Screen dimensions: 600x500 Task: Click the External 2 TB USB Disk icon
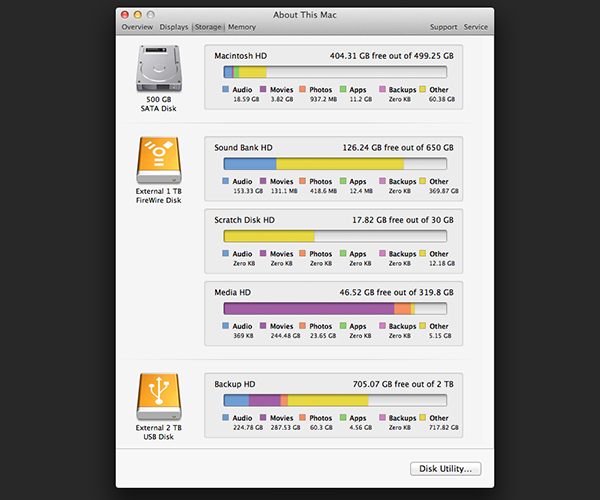(x=159, y=397)
